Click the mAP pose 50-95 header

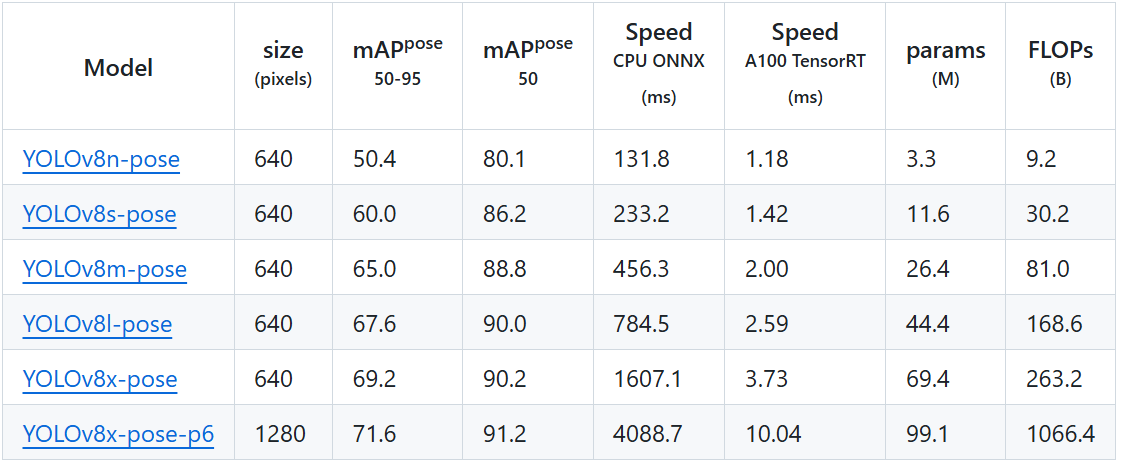pos(397,63)
